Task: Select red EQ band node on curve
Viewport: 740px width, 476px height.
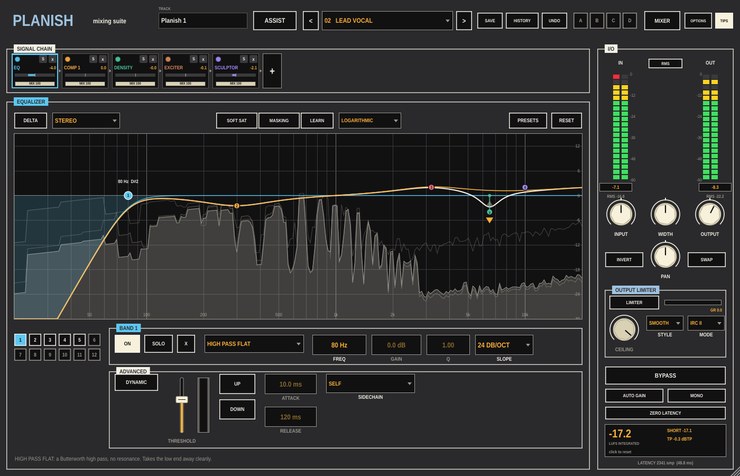Action: tap(431, 187)
